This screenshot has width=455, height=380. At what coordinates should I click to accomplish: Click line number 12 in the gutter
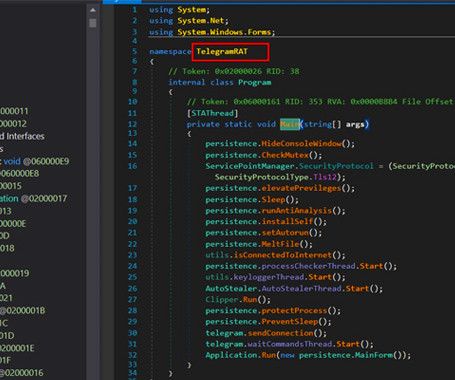132,124
